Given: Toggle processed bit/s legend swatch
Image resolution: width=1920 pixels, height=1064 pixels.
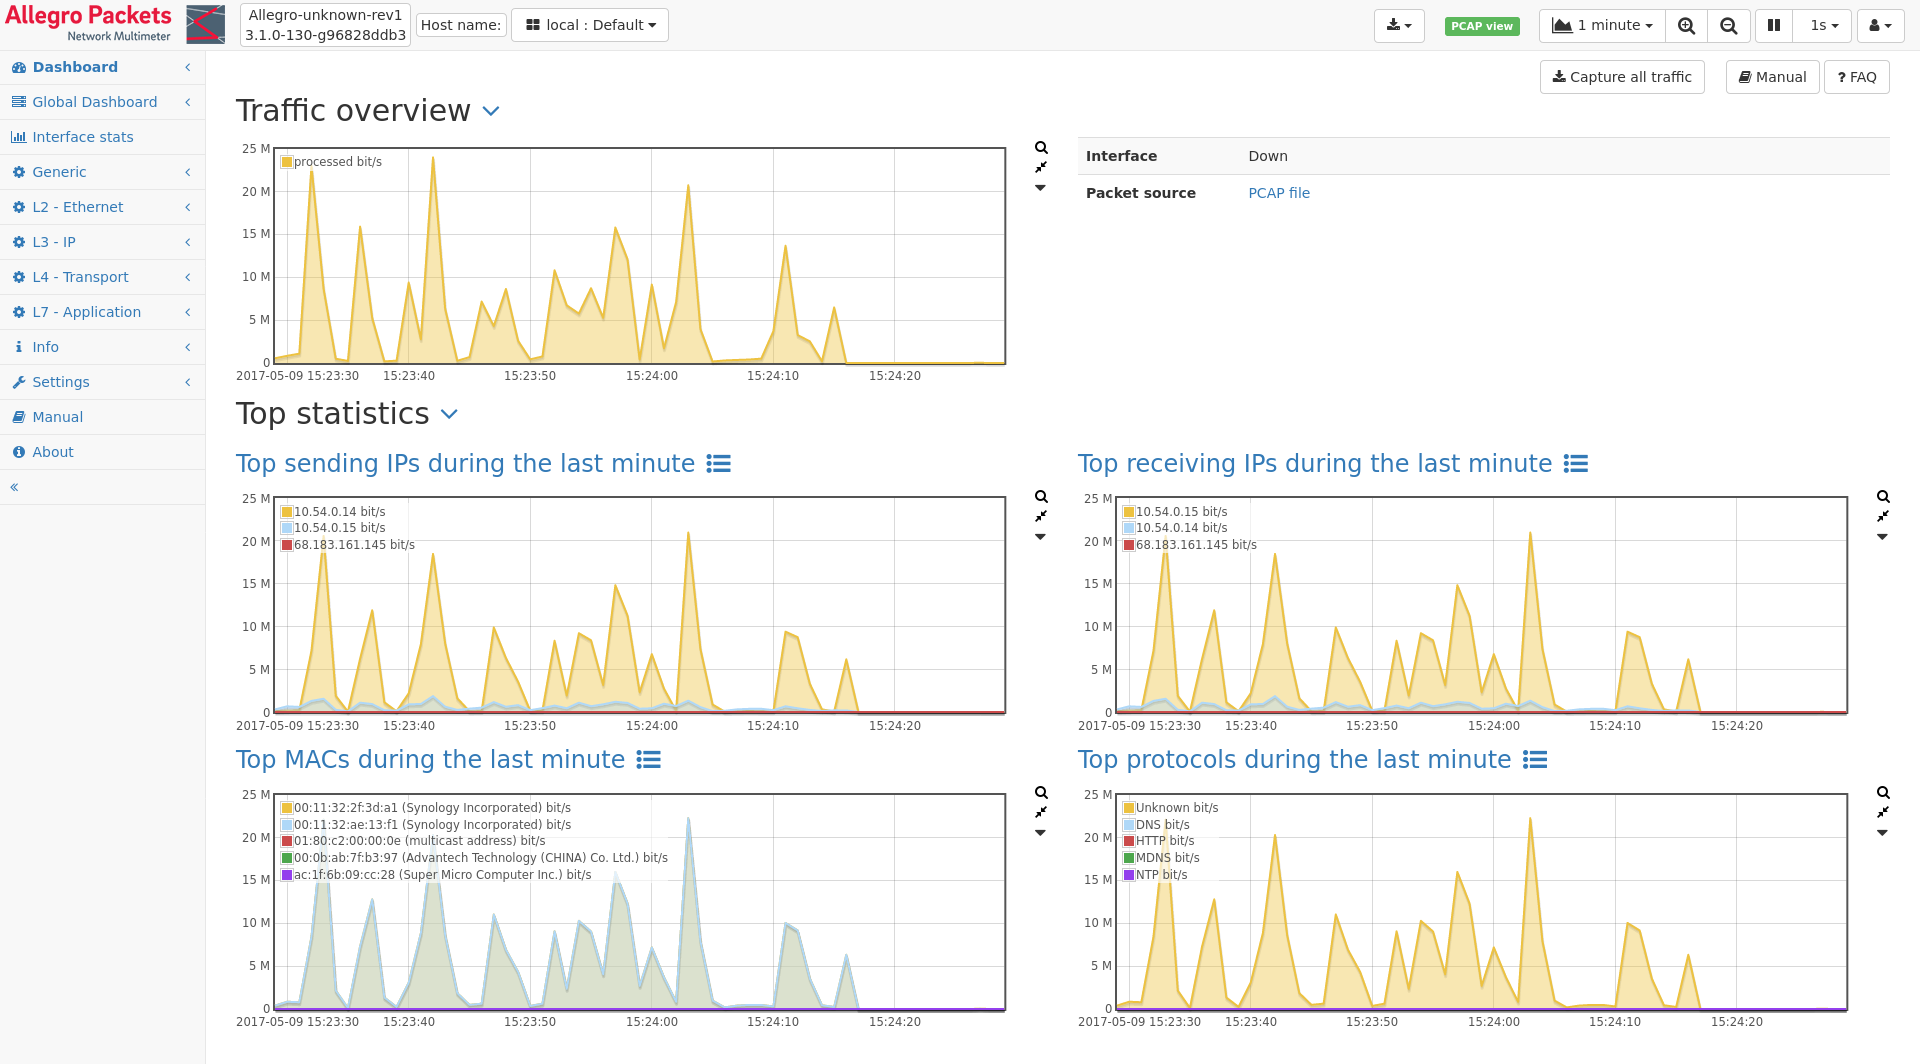Looking at the screenshot, I should pyautogui.click(x=287, y=162).
